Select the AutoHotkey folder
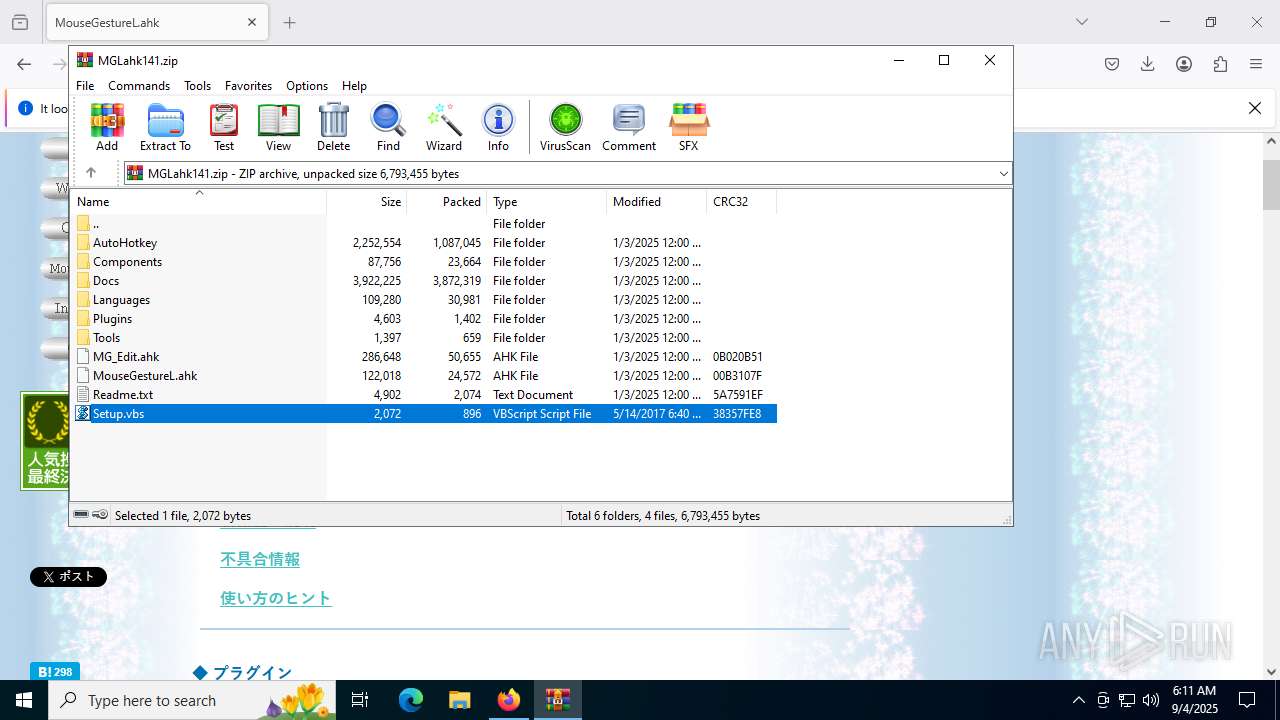 (x=424, y=243)
